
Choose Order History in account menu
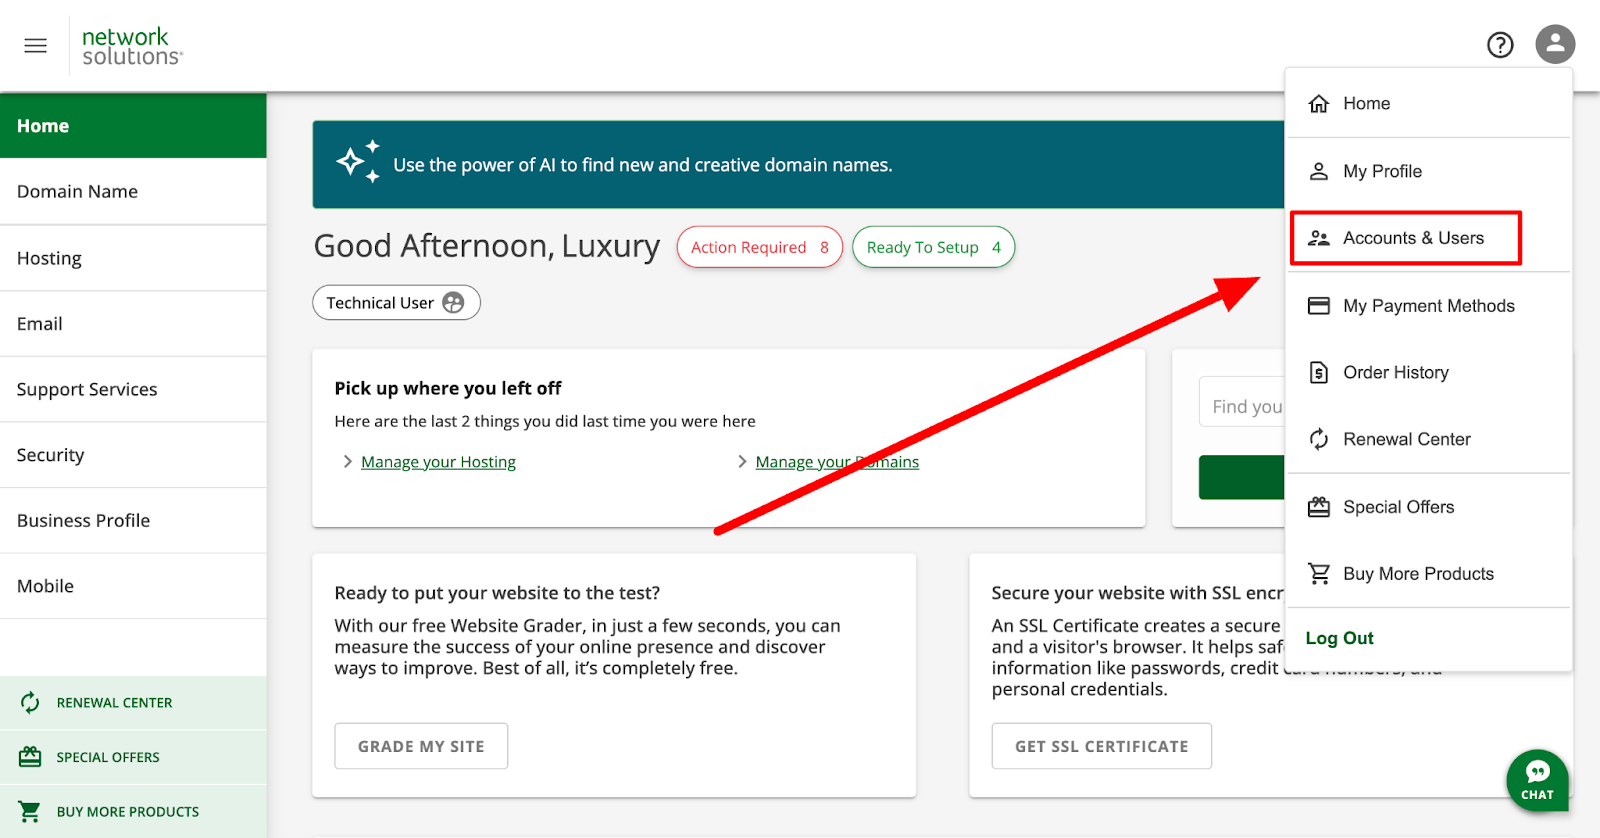coord(1395,373)
